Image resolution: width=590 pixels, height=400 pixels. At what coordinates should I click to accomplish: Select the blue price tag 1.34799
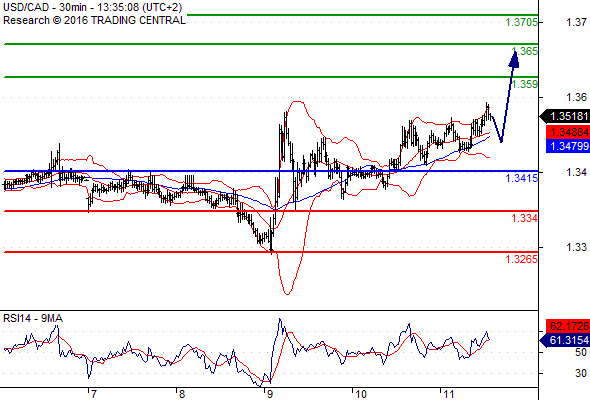coord(567,146)
